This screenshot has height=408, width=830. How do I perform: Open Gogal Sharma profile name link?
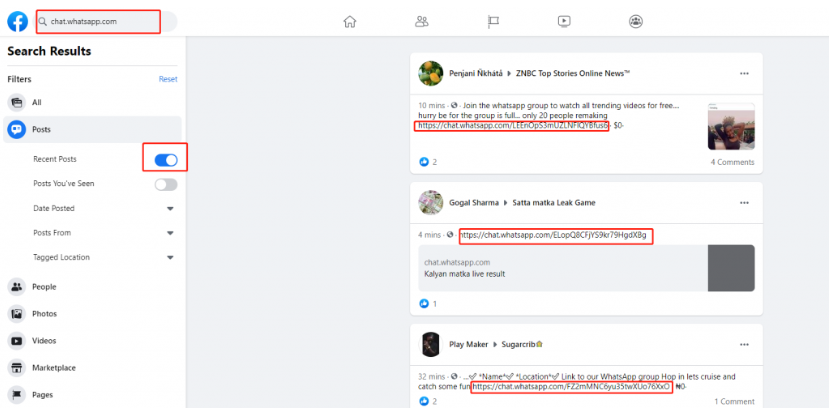coord(474,203)
